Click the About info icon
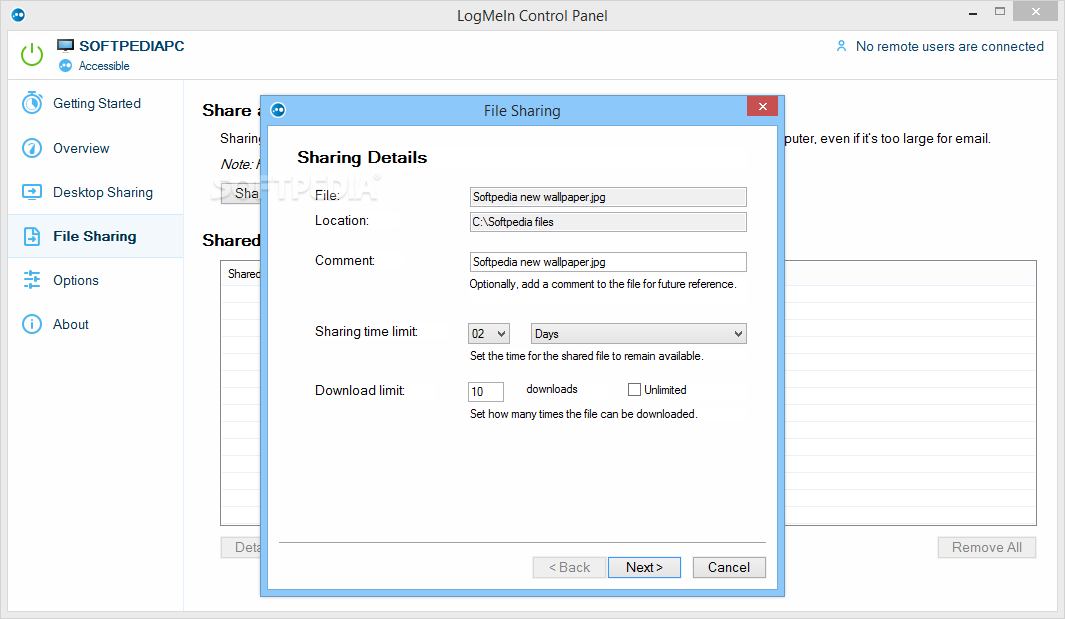The width and height of the screenshot is (1065, 619). 32,324
